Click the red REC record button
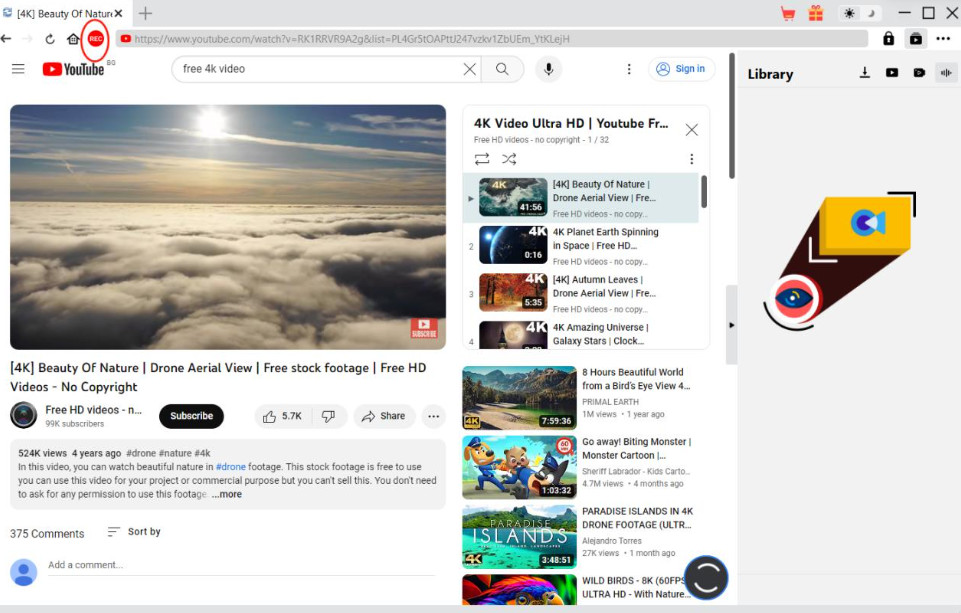 coord(96,39)
